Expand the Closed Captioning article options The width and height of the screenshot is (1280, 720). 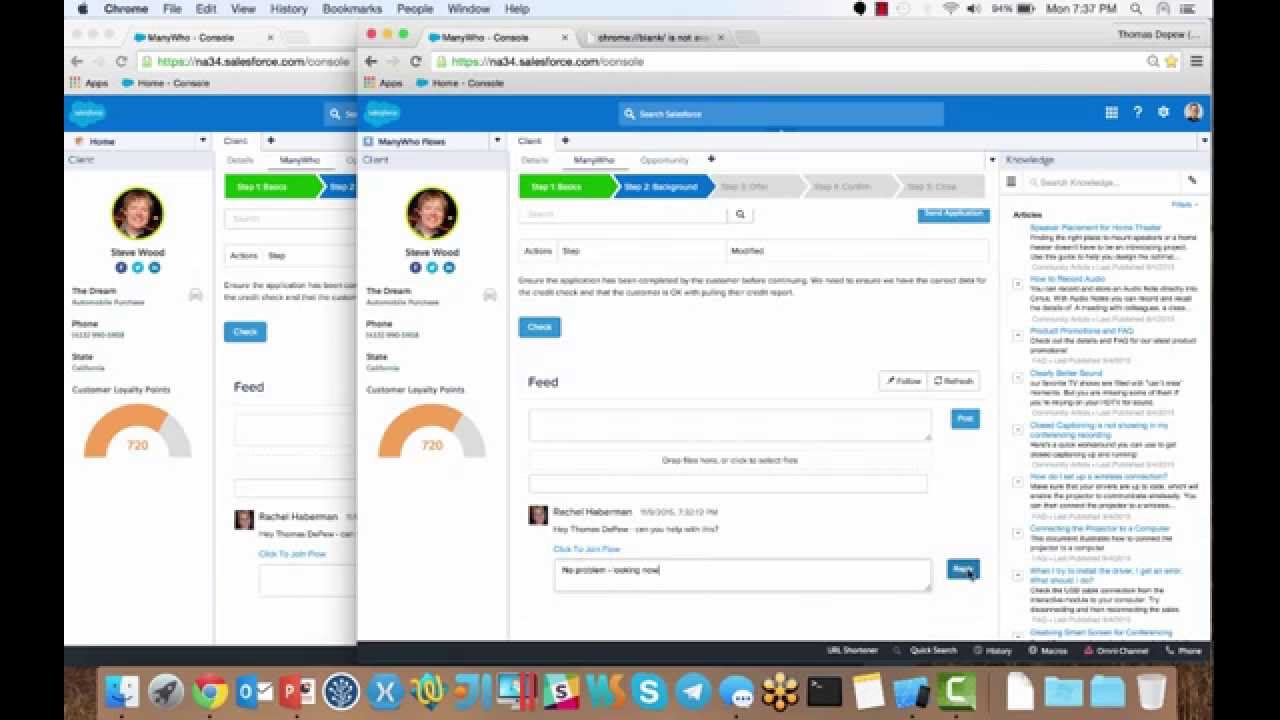tap(1018, 430)
